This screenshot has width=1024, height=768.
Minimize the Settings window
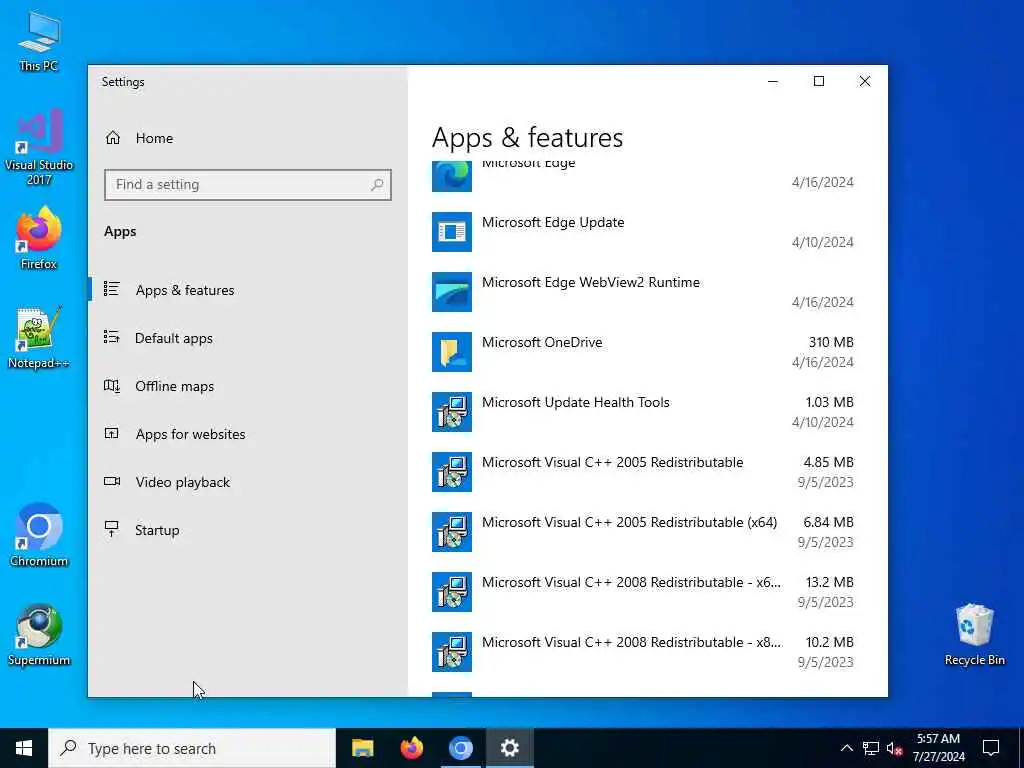(773, 81)
